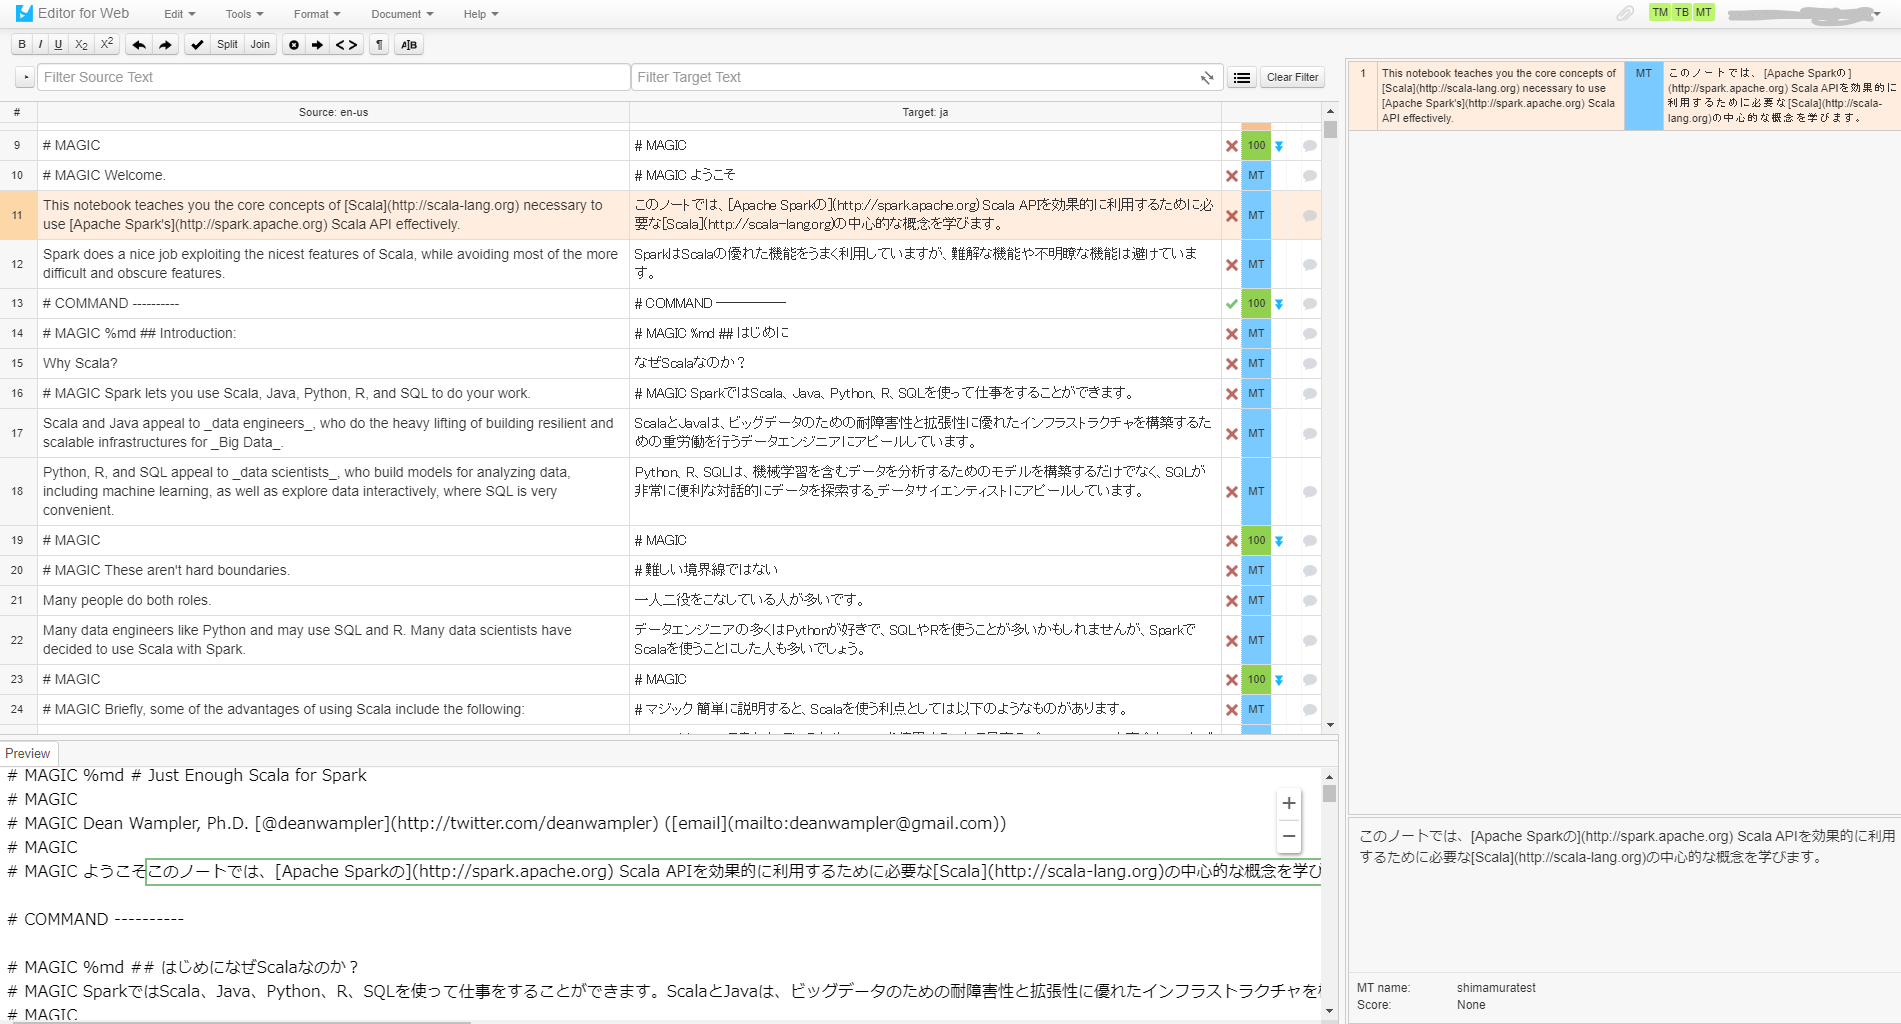Click source text 'Why Scala?'

[80, 364]
